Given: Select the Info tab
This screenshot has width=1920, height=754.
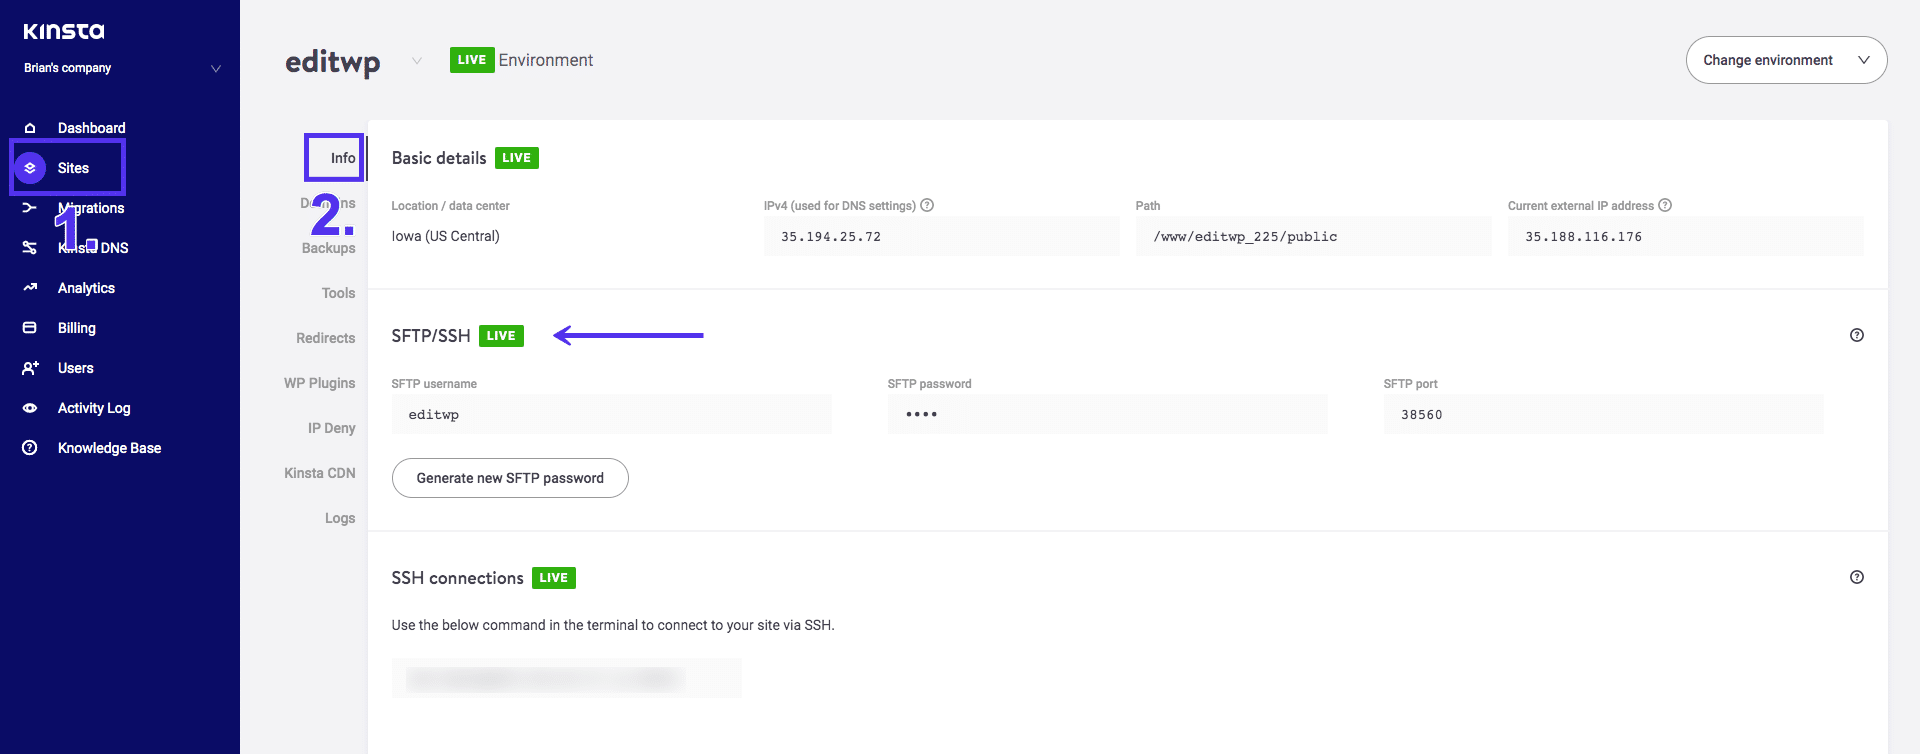Looking at the screenshot, I should 343,158.
